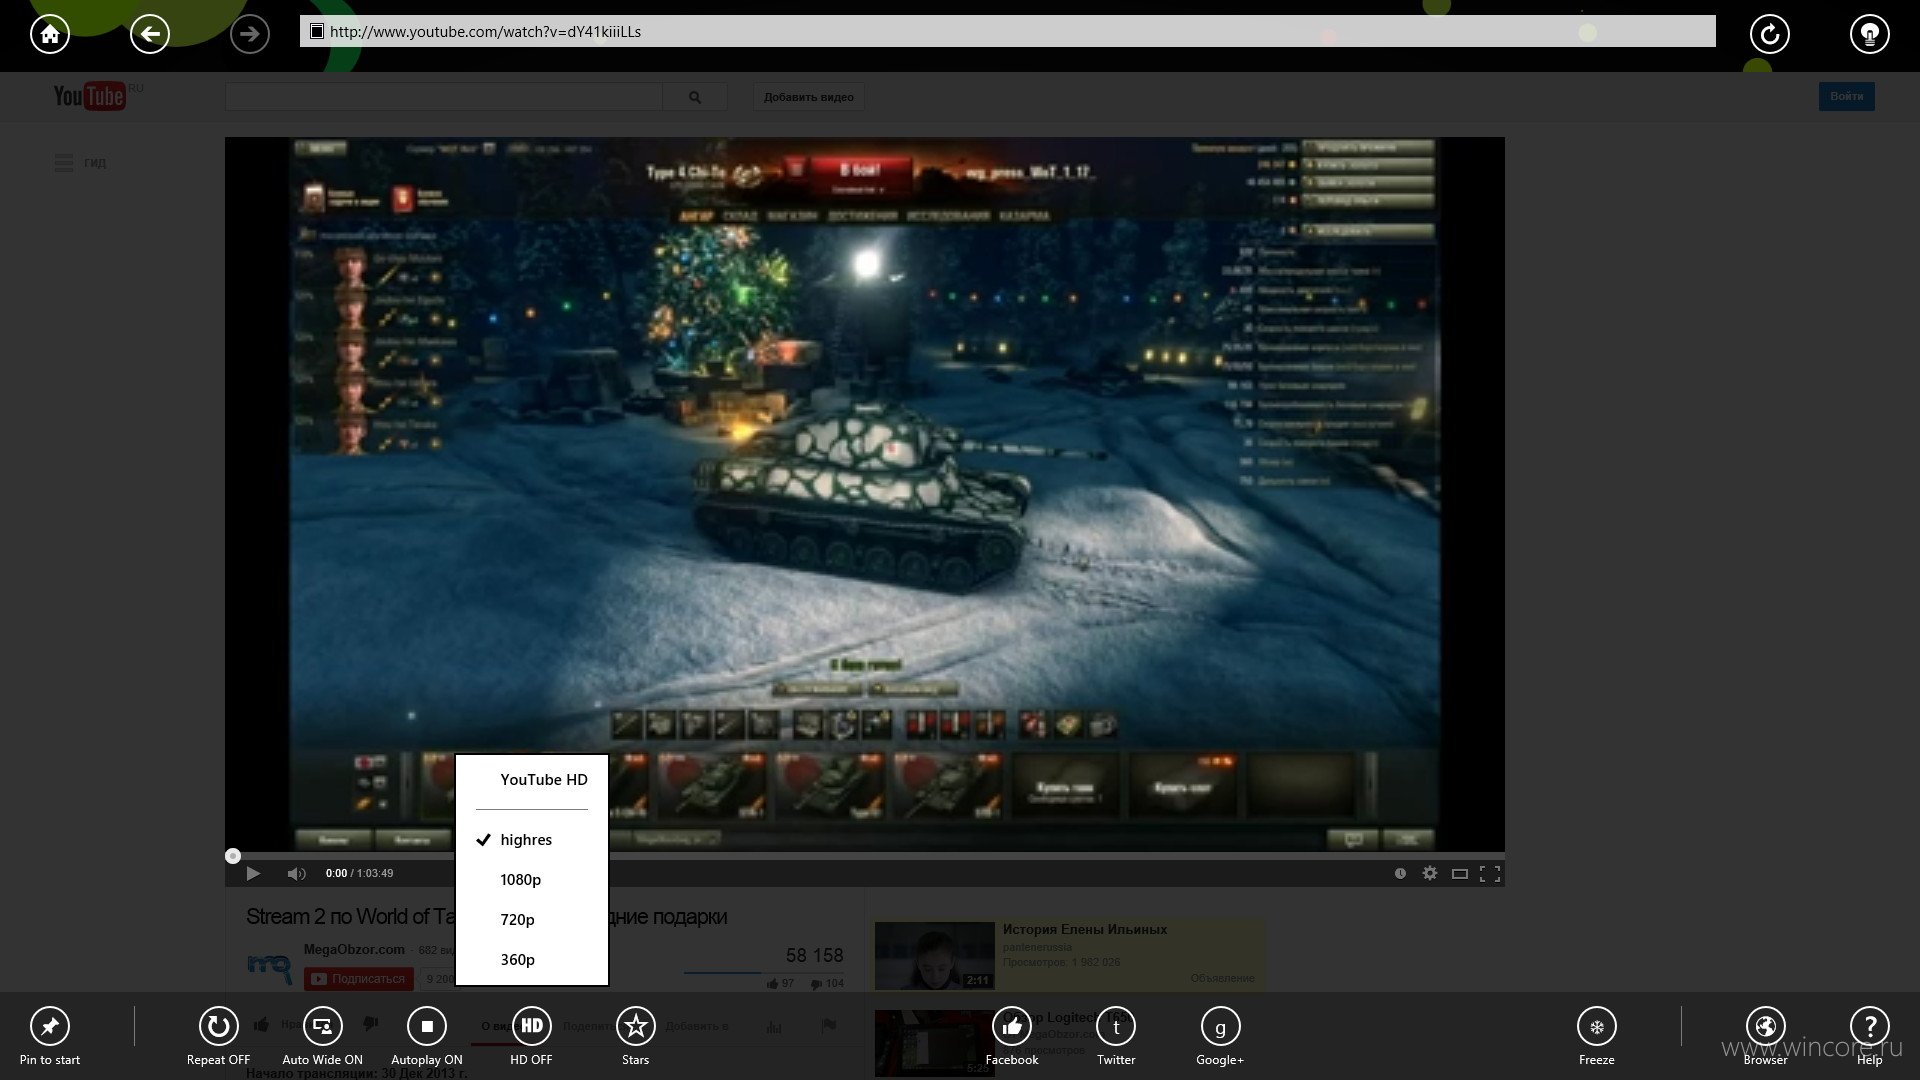Click the MegaObzor channel avatar

click(x=269, y=966)
